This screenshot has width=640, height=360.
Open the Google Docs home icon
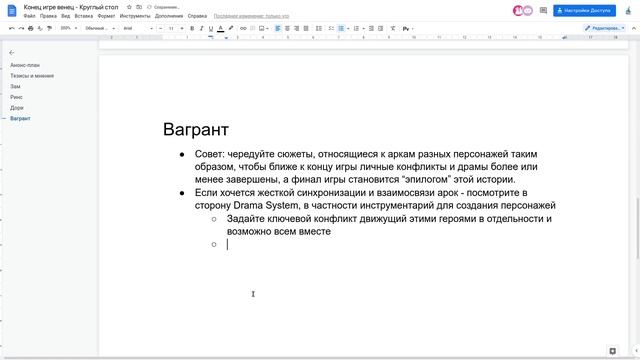tap(12, 11)
